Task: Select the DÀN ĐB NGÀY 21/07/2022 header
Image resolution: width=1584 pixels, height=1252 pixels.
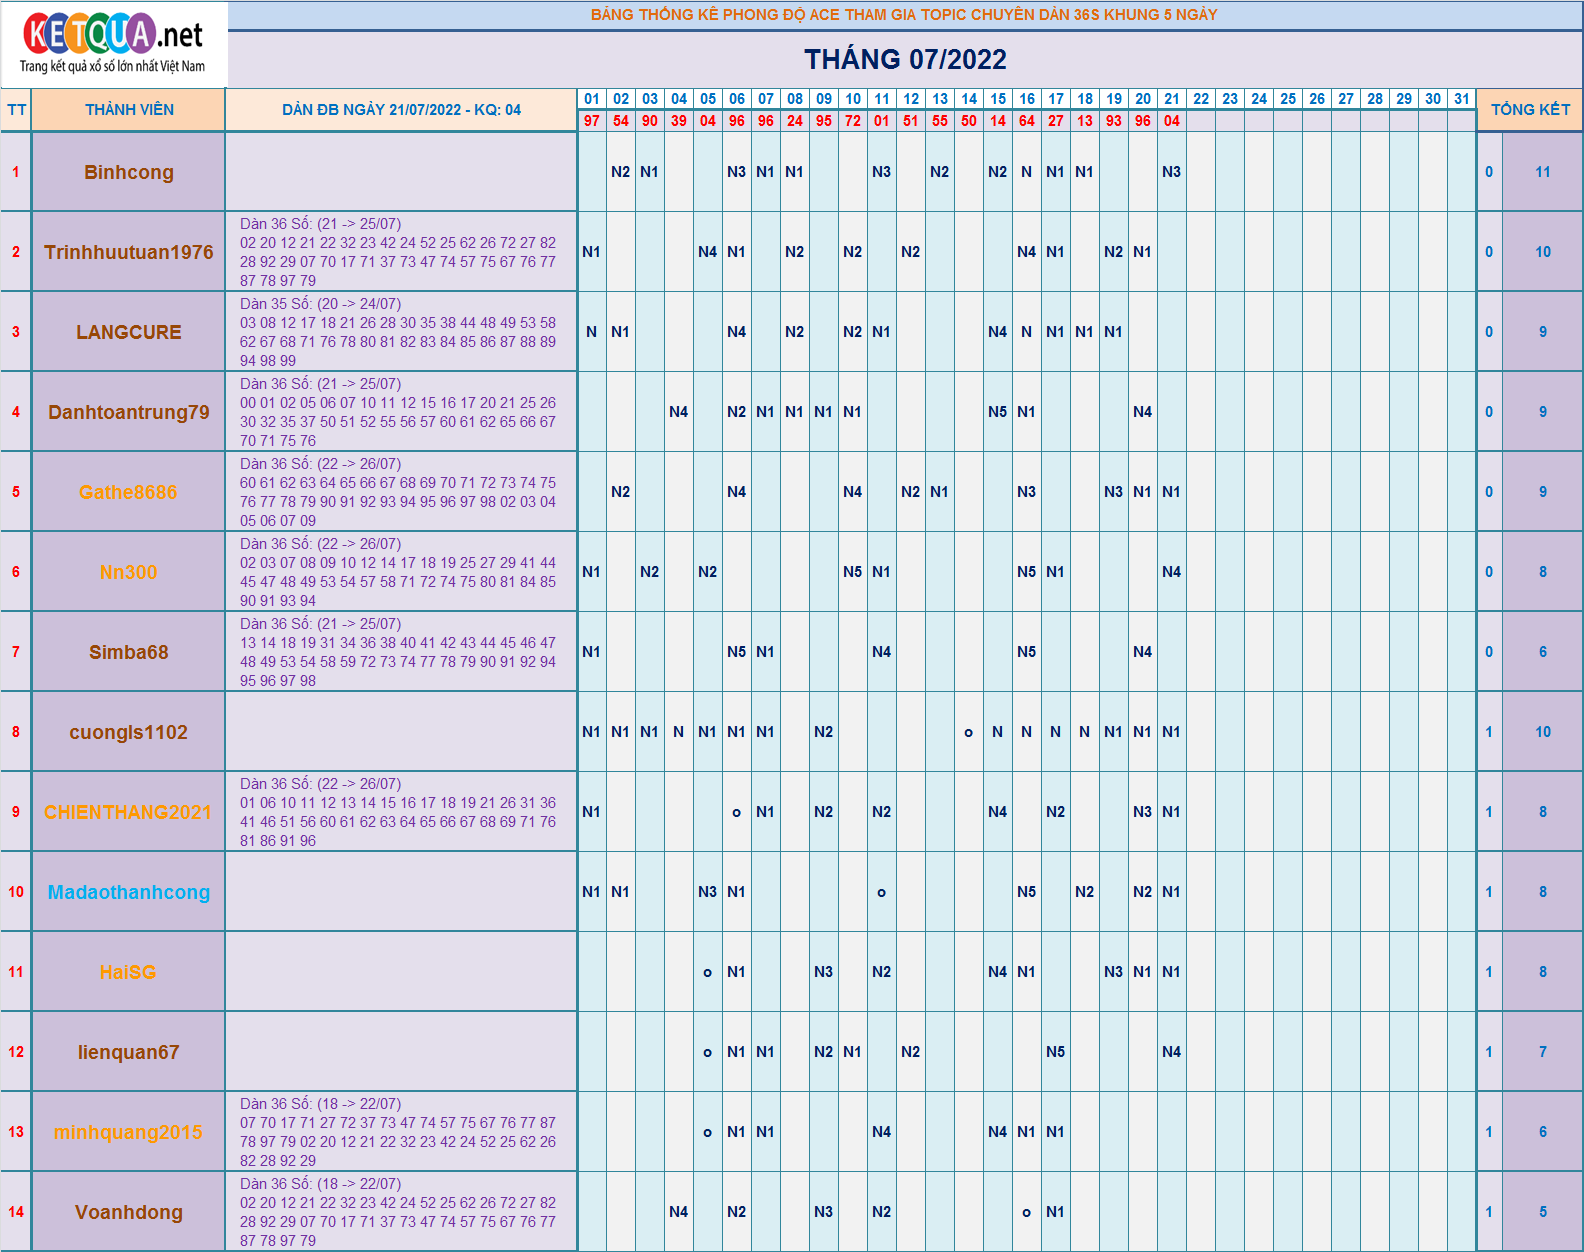Action: click(401, 110)
